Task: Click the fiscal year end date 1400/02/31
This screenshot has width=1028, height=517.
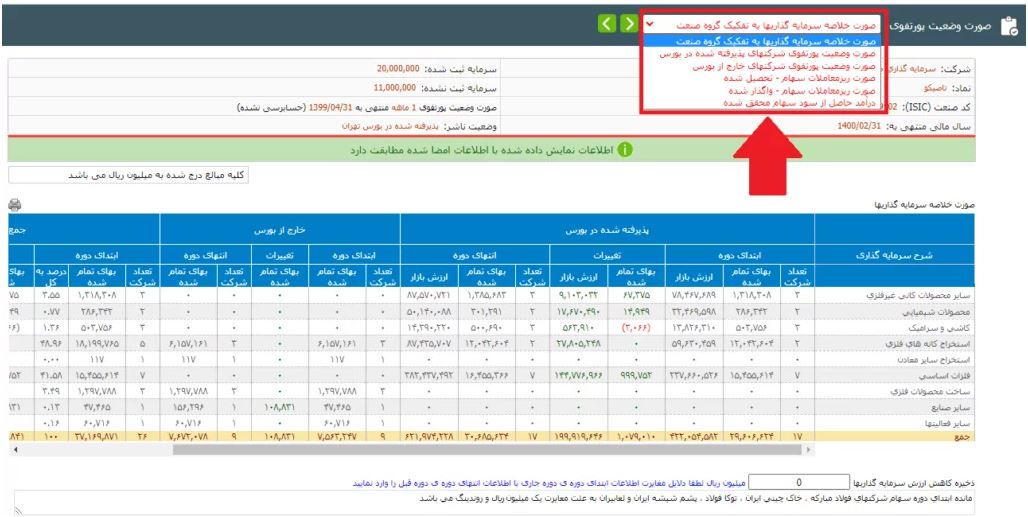Action: 858,126
